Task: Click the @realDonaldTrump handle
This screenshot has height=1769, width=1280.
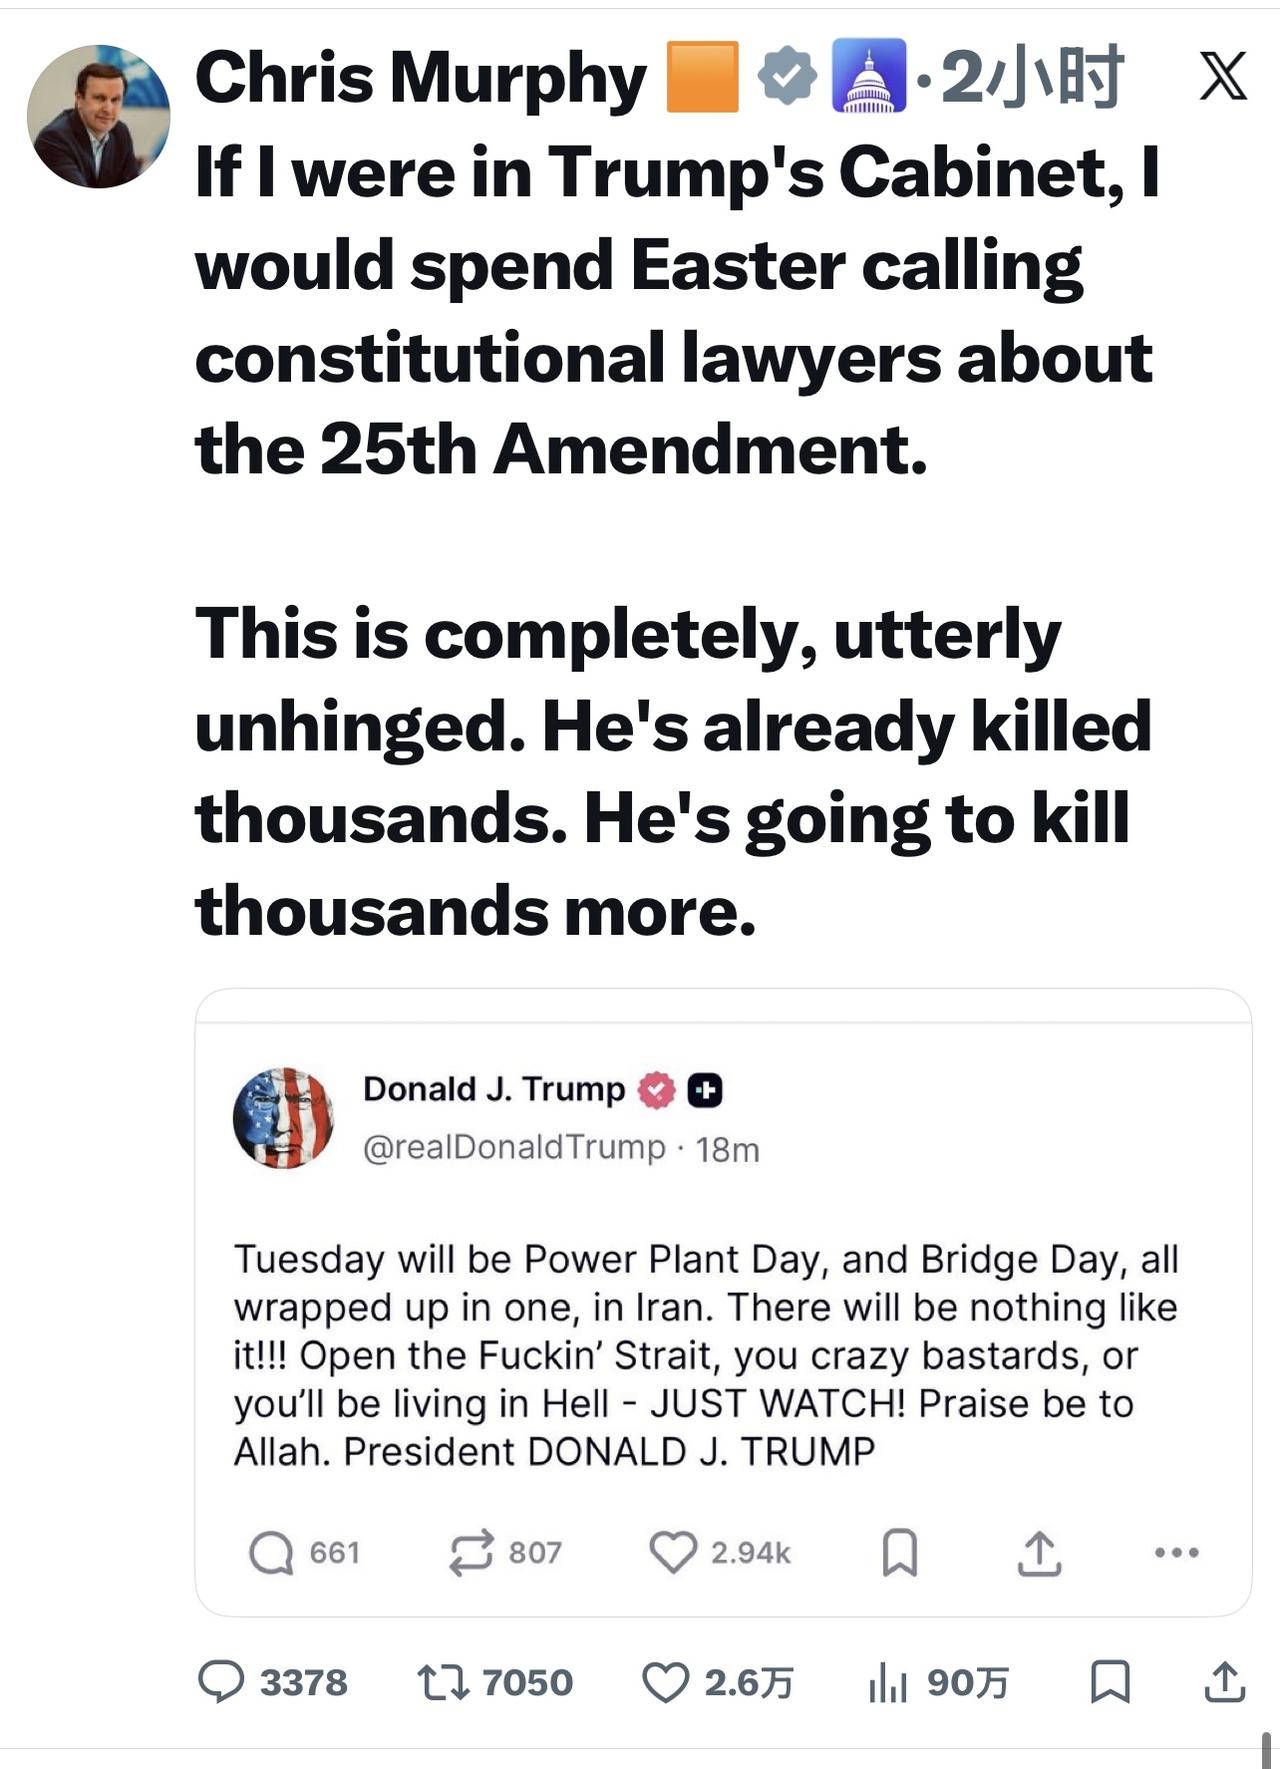Action: tap(514, 1147)
